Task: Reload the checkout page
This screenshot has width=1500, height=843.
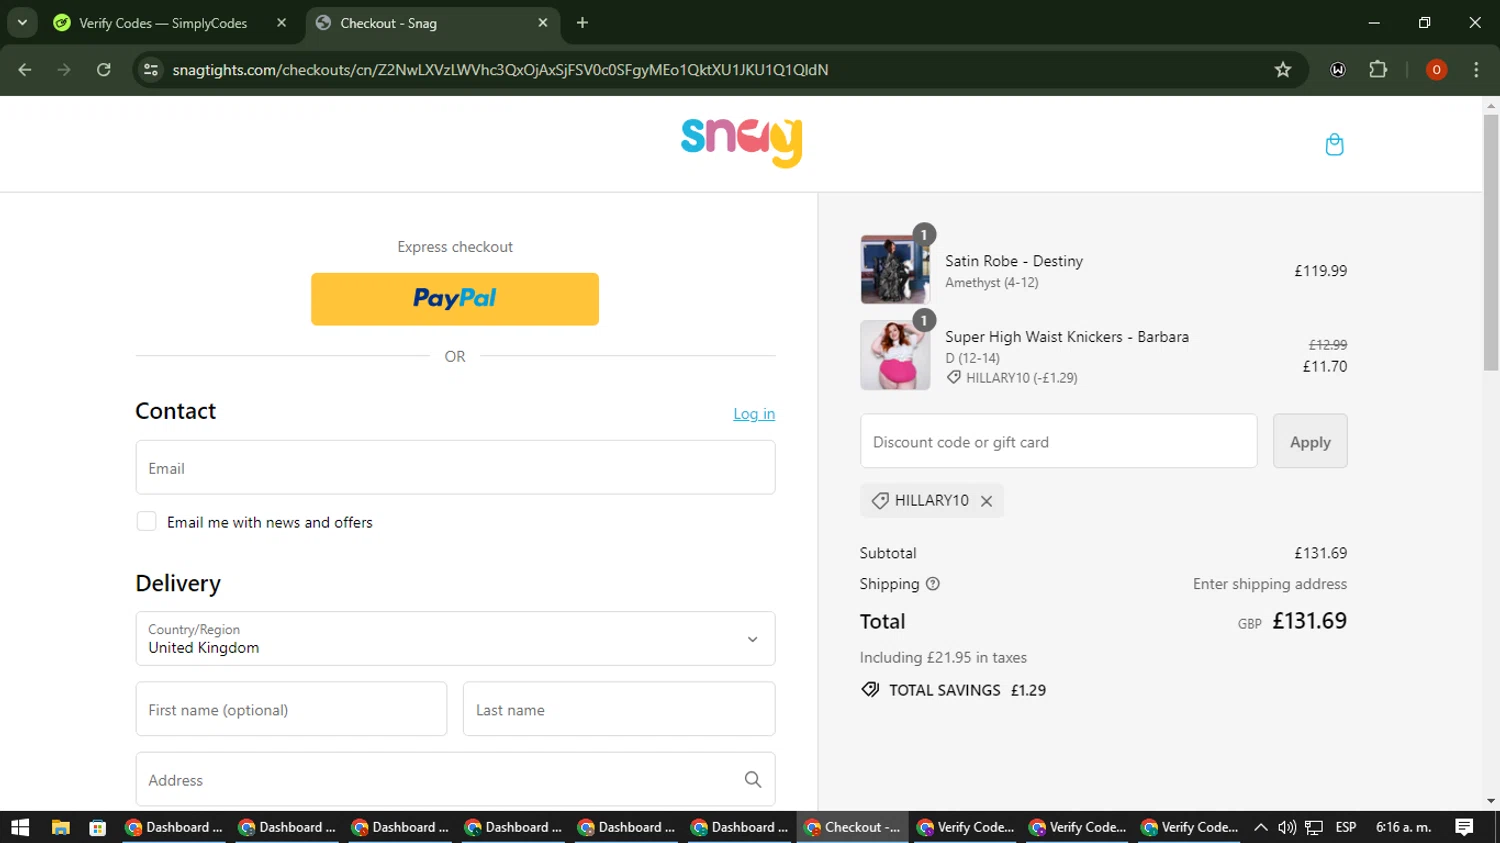Action: point(104,70)
